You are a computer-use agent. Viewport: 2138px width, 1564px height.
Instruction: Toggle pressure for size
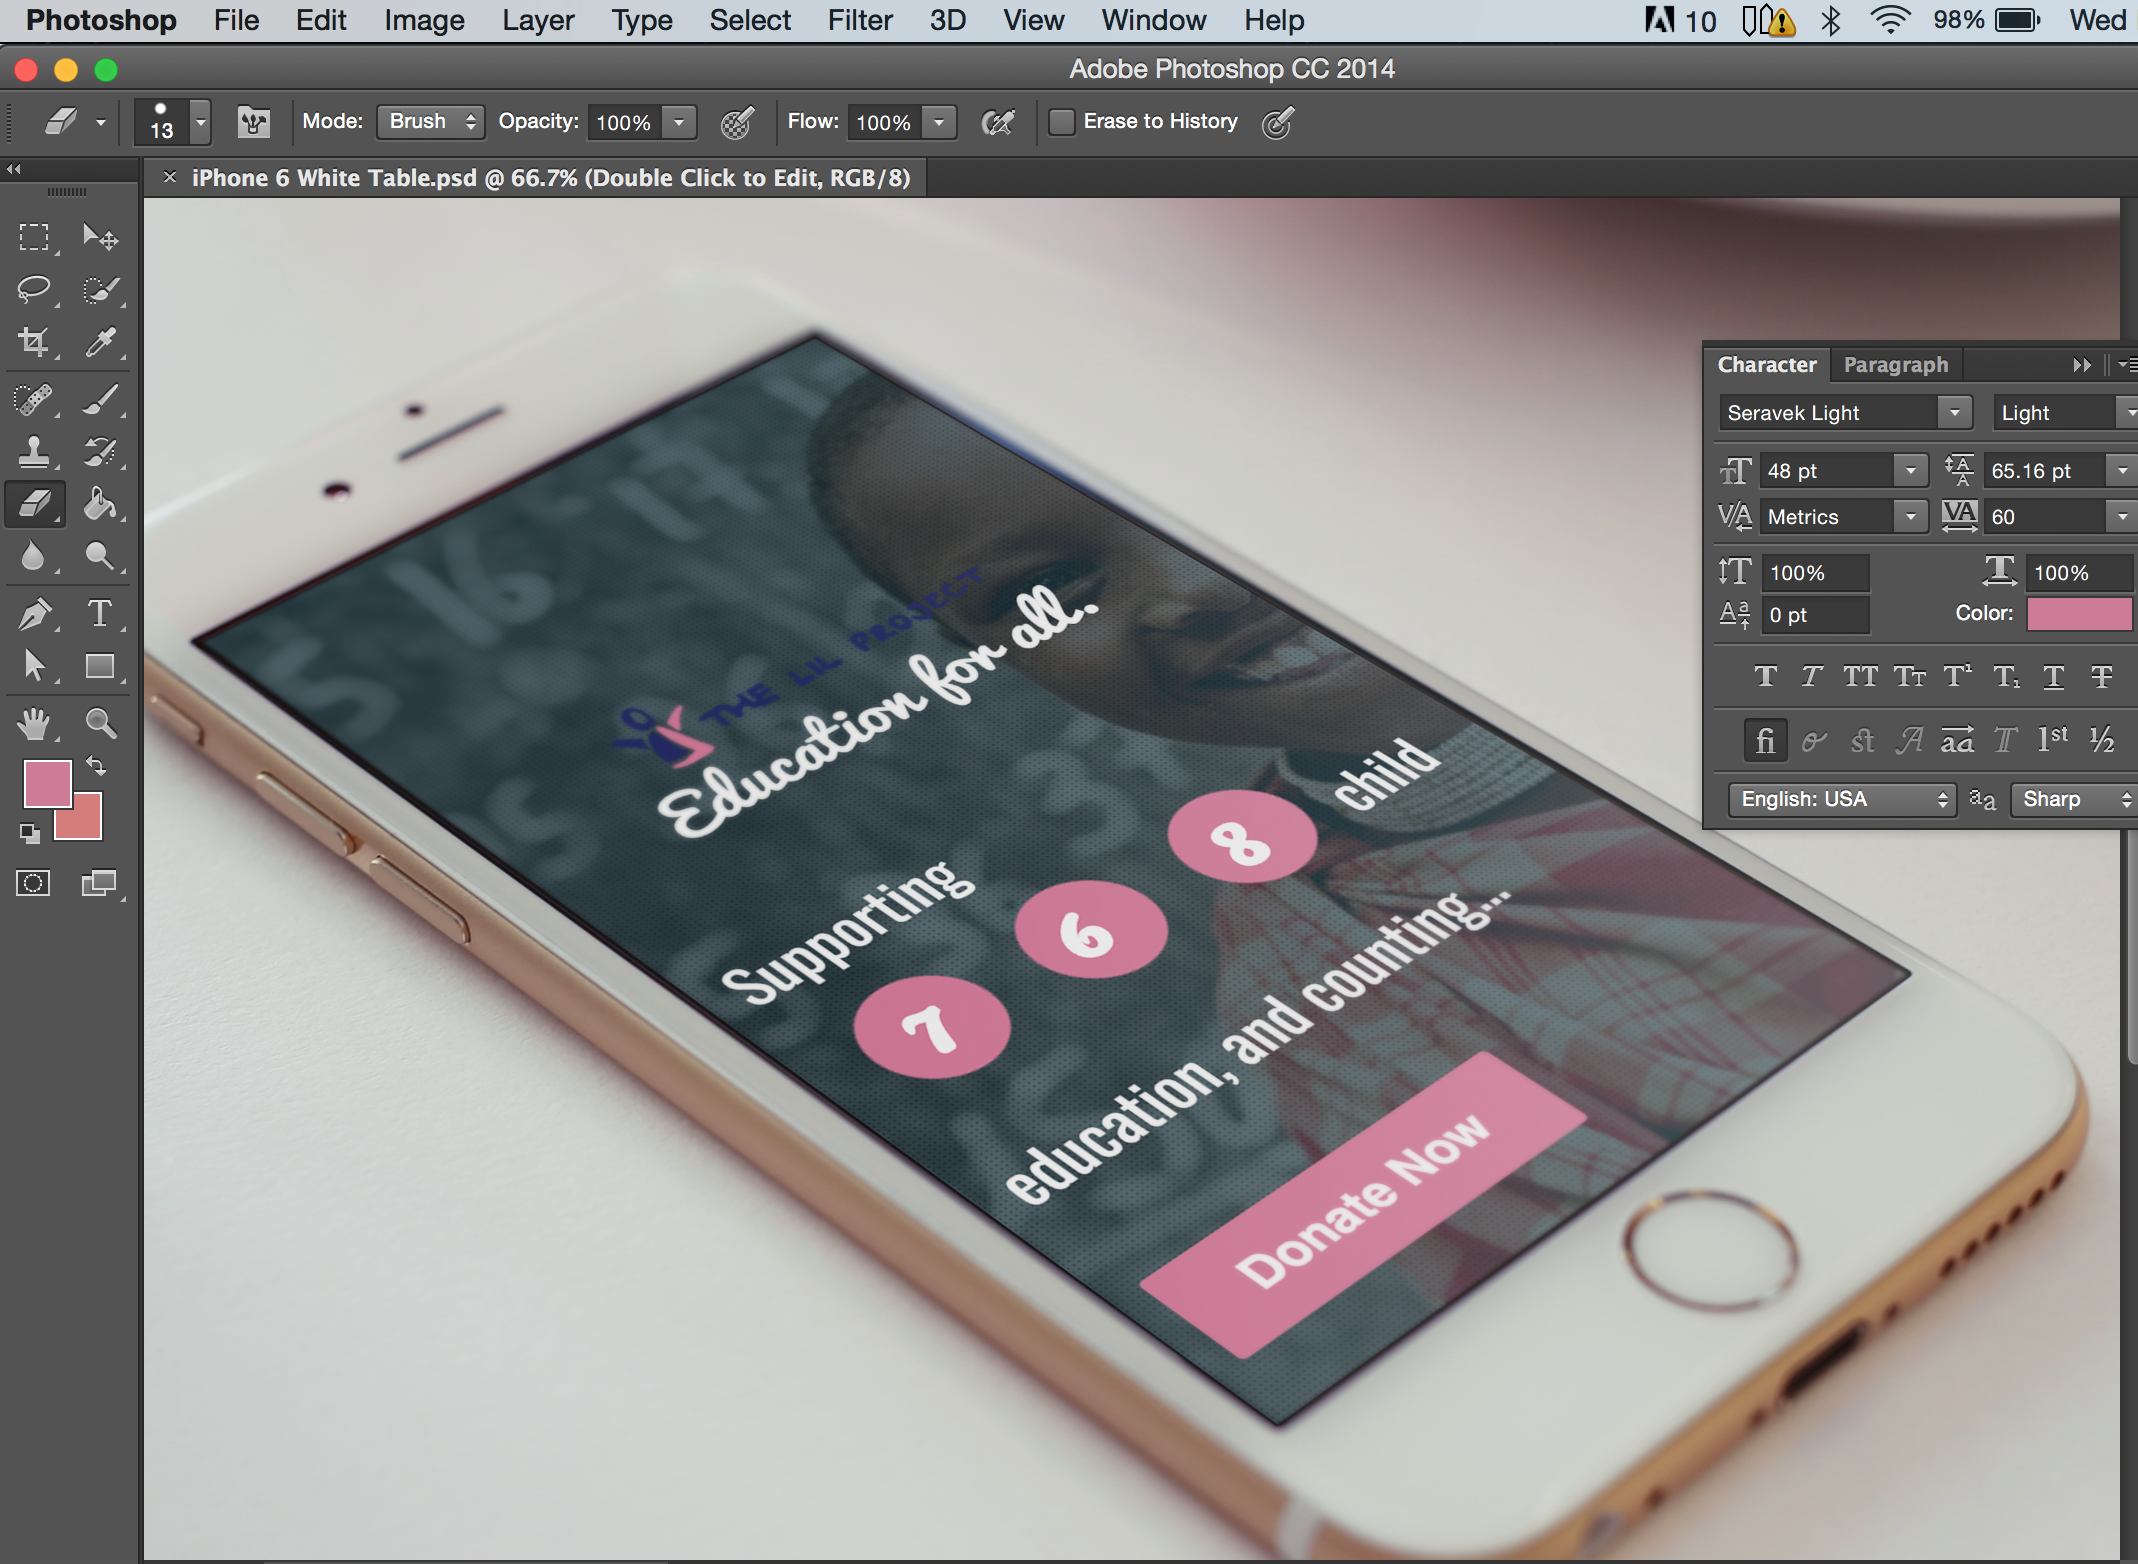point(1278,122)
